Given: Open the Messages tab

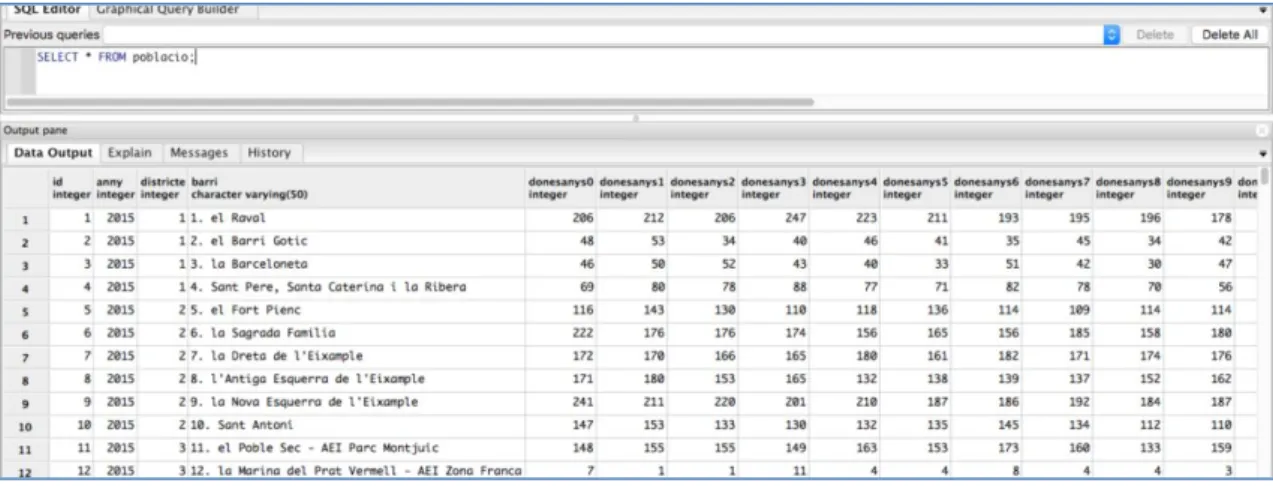Looking at the screenshot, I should pyautogui.click(x=199, y=153).
